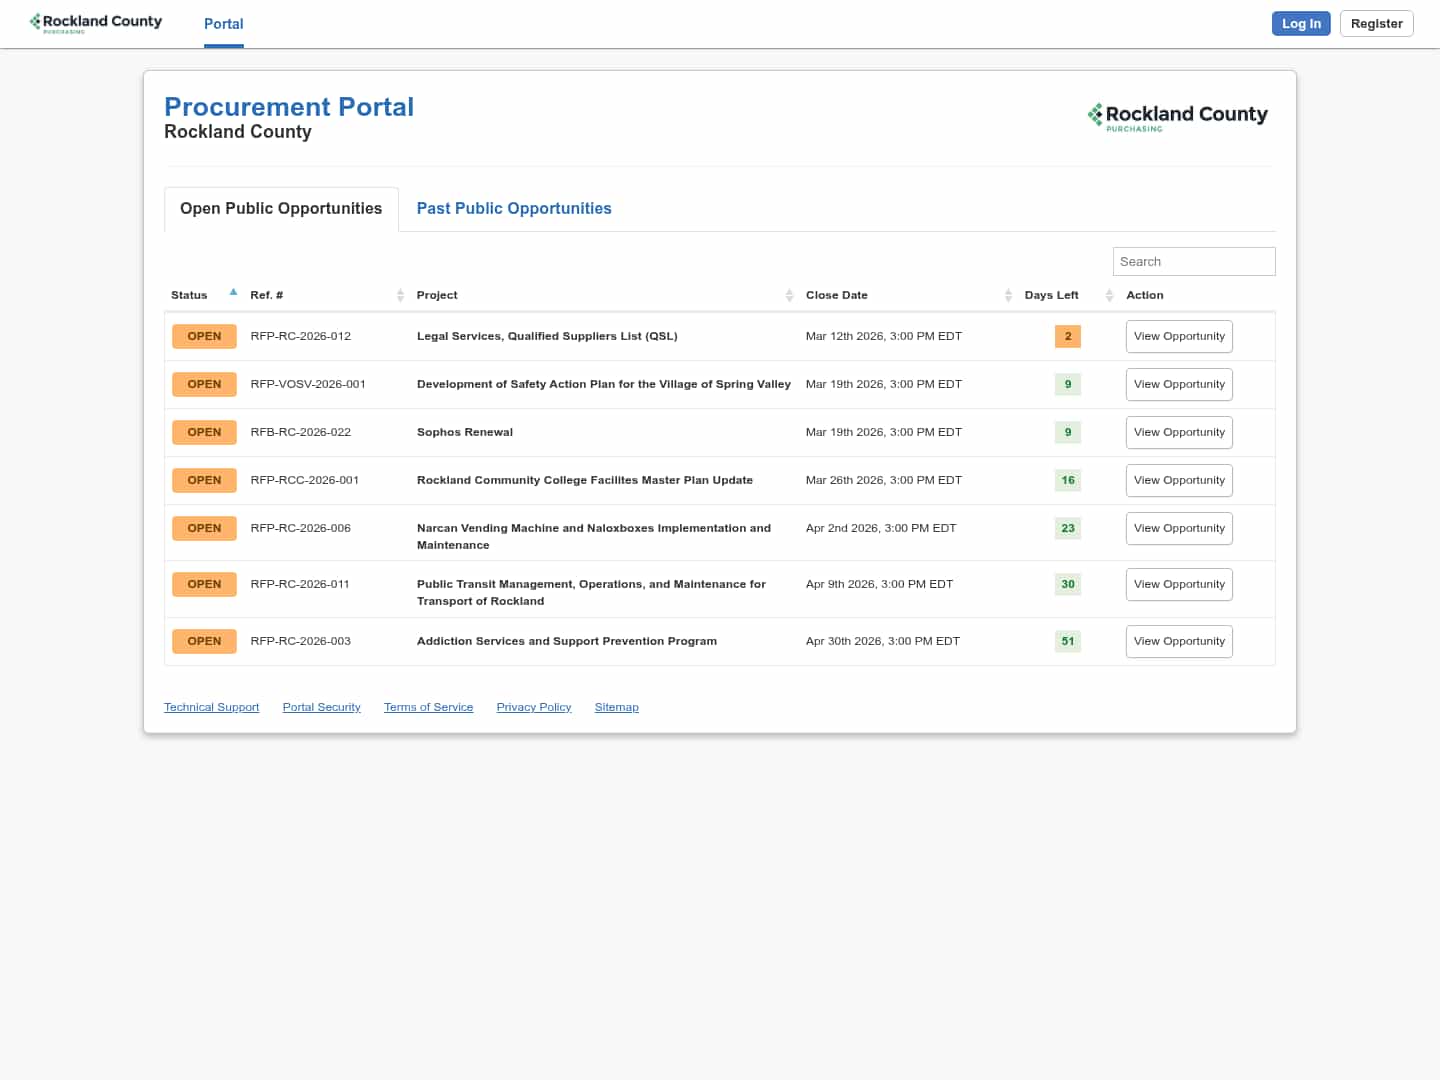
Task: View Opportunity for Addiction Services program
Action: [1178, 641]
